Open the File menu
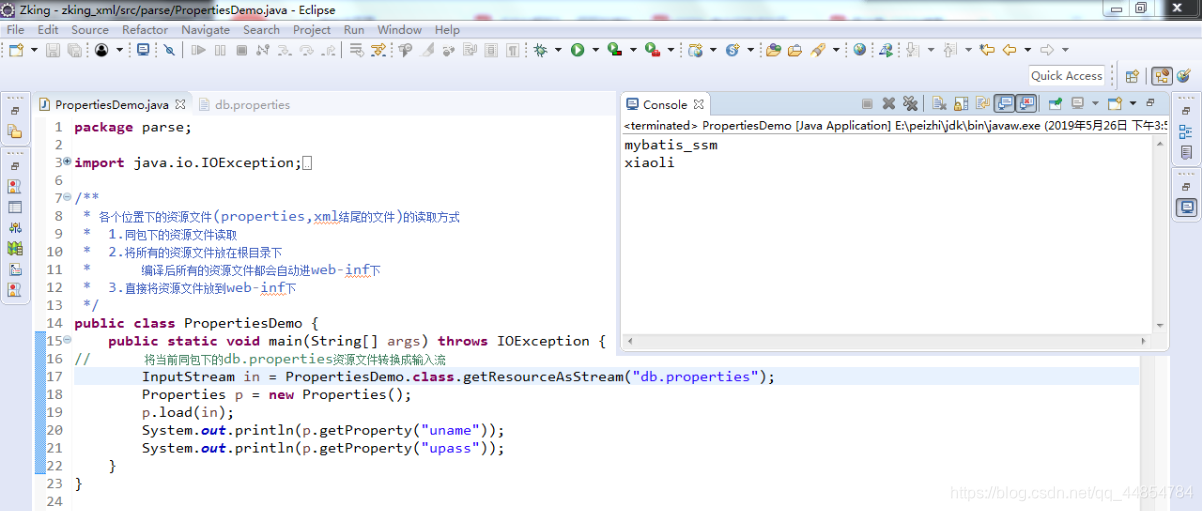This screenshot has height=511, width=1203. (x=15, y=30)
